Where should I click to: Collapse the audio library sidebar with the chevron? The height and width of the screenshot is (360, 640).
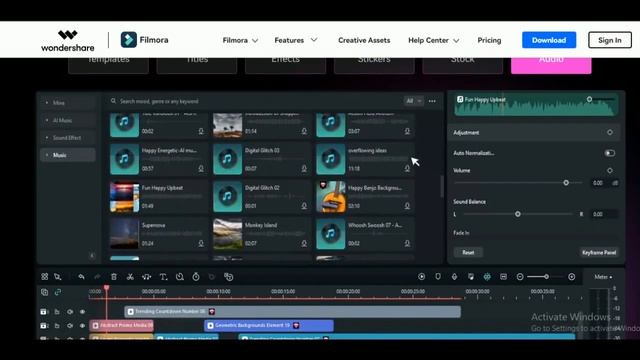click(x=92, y=256)
